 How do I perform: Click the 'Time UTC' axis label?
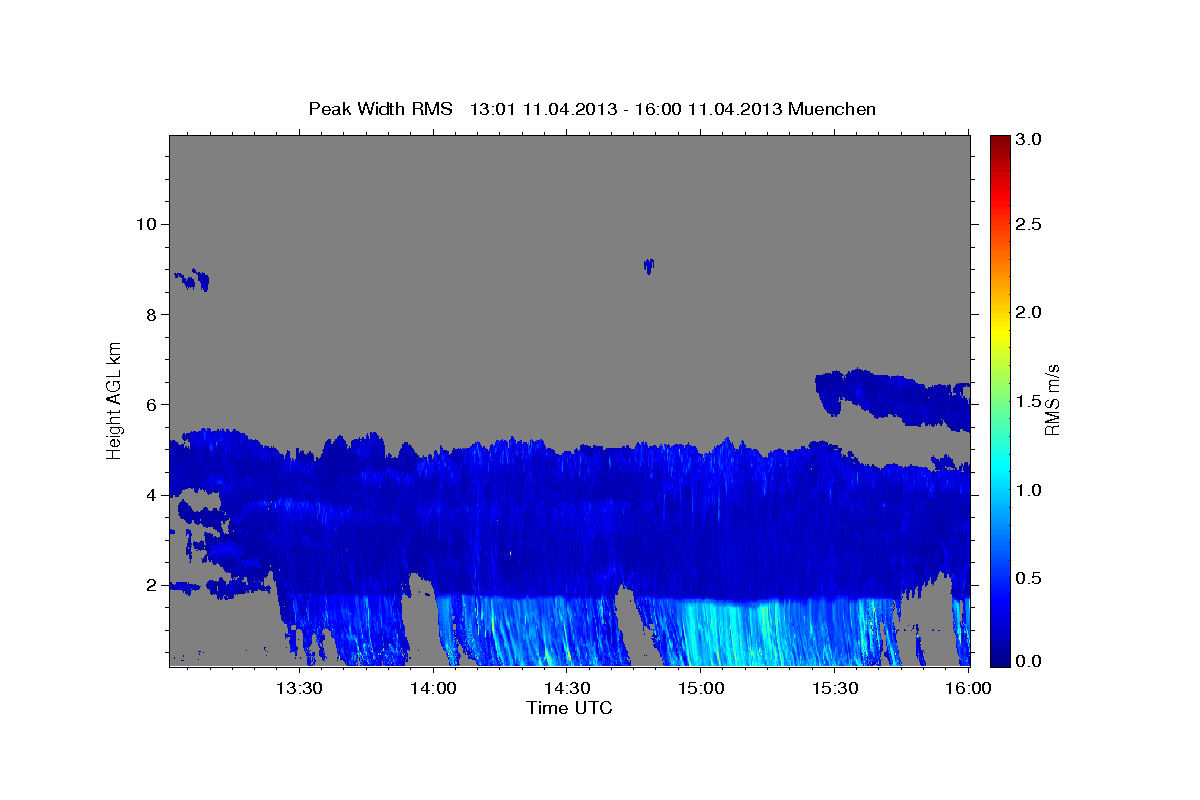[569, 708]
